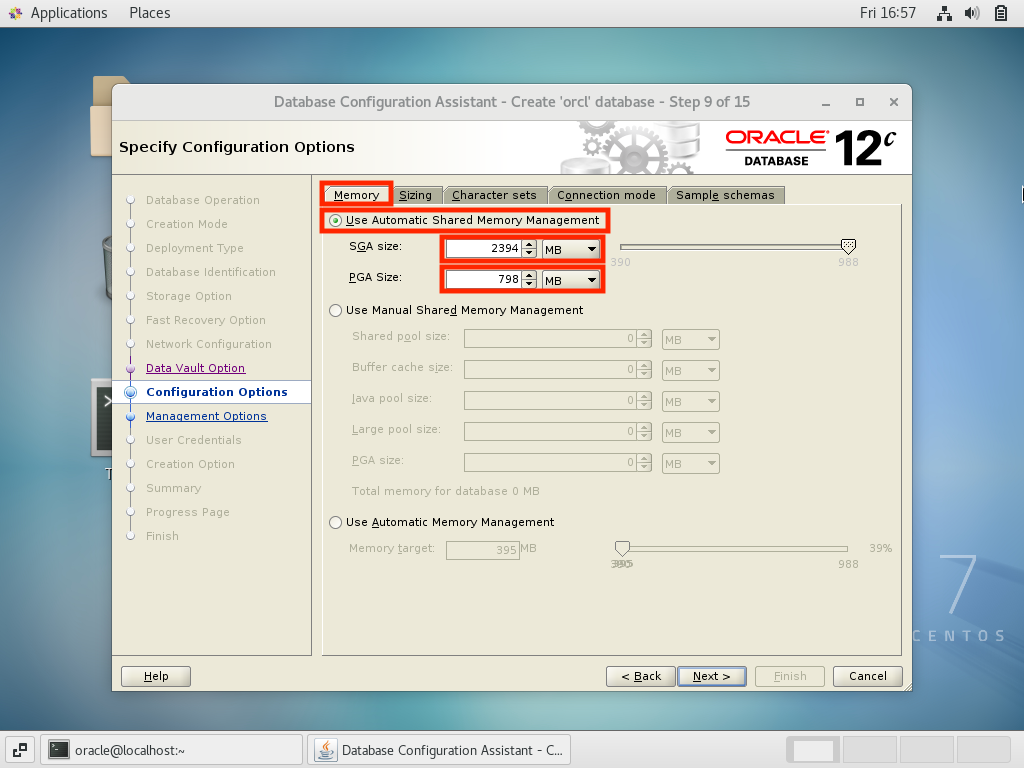This screenshot has height=768, width=1024.
Task: Click the Summary step label
Action: pos(173,488)
